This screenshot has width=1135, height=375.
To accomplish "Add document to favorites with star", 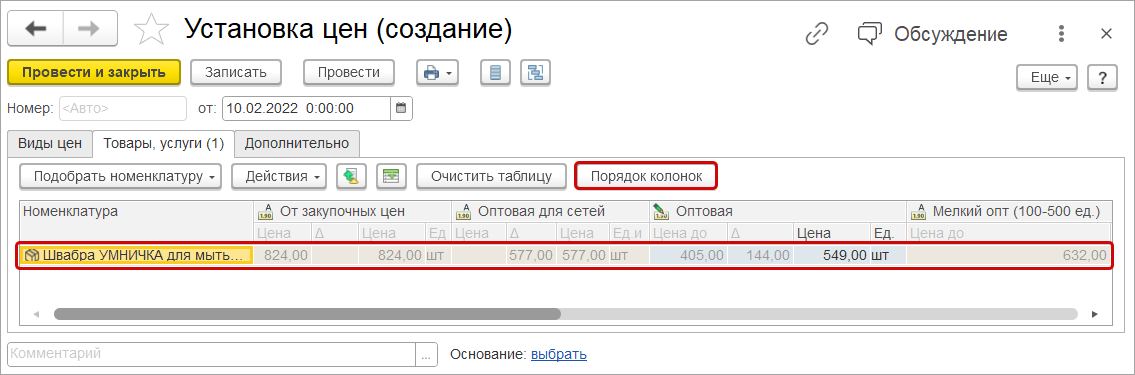I will (151, 30).
